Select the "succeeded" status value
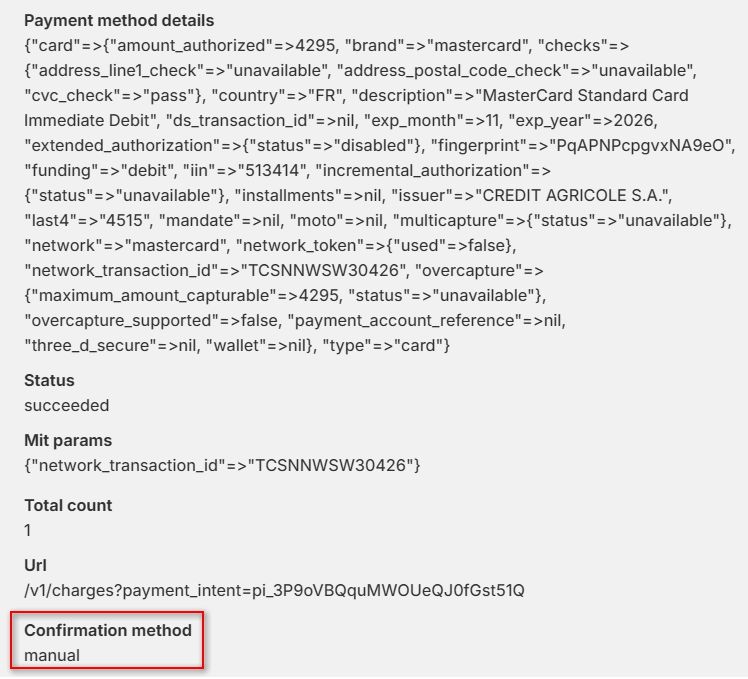748x679 pixels. click(x=67, y=405)
